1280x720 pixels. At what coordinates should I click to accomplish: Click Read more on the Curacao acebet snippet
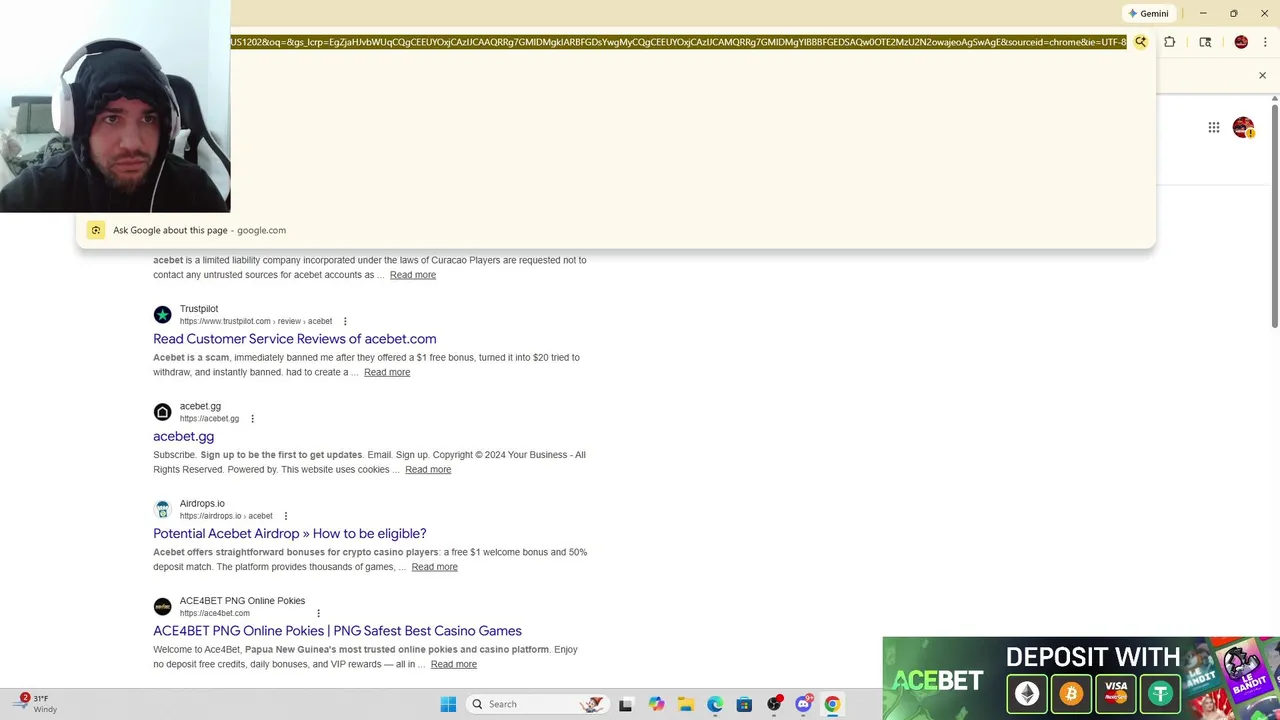point(413,275)
